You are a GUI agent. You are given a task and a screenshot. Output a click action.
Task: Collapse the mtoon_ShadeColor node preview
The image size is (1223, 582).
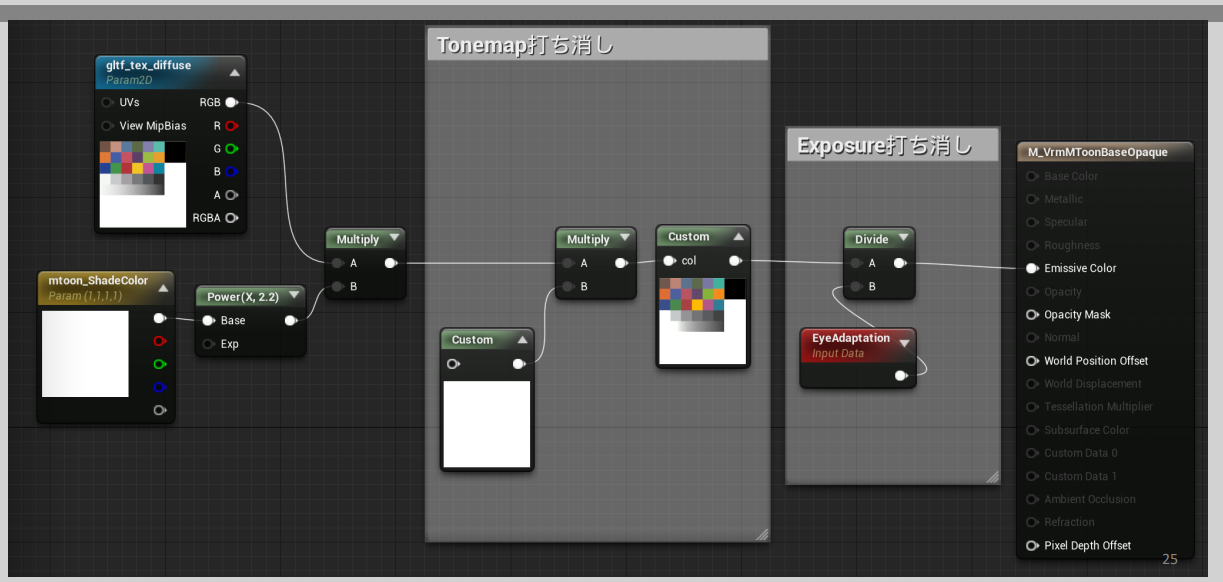pos(163,288)
